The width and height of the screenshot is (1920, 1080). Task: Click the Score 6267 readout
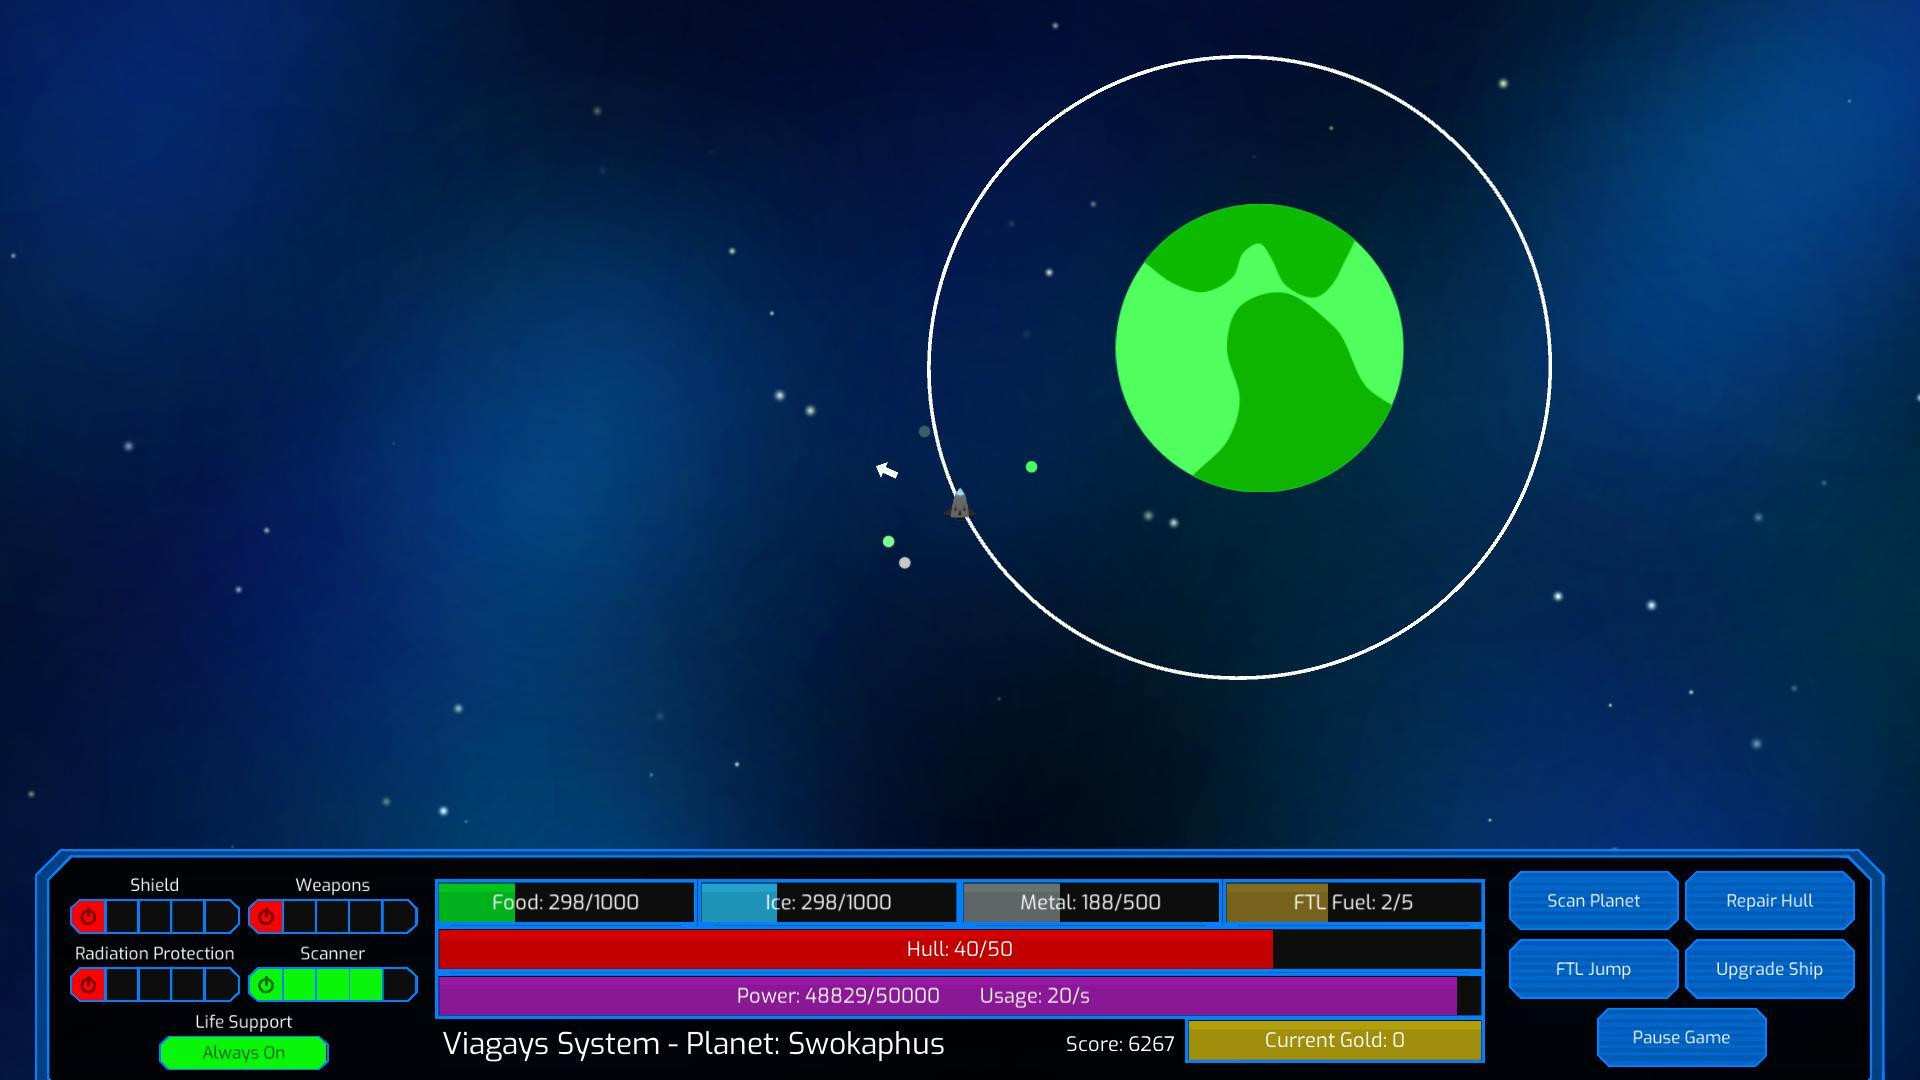[1120, 1044]
